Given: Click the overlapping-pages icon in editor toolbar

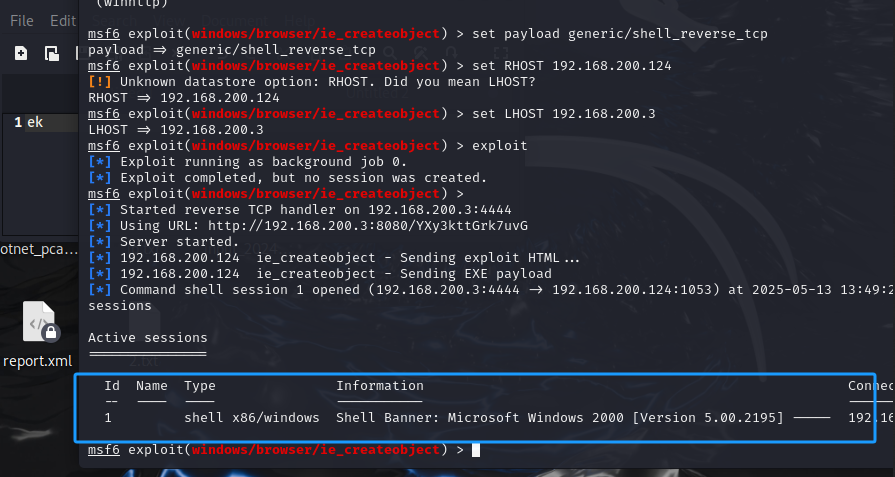Looking at the screenshot, I should (x=52, y=54).
